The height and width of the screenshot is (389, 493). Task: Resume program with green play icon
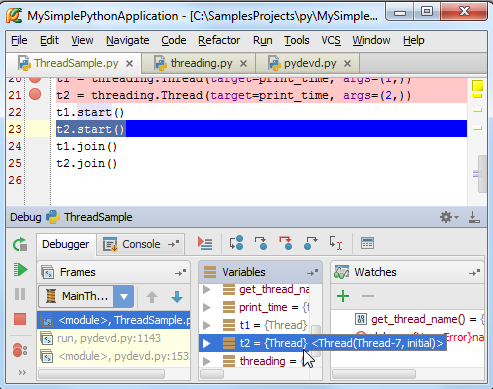coord(20,269)
